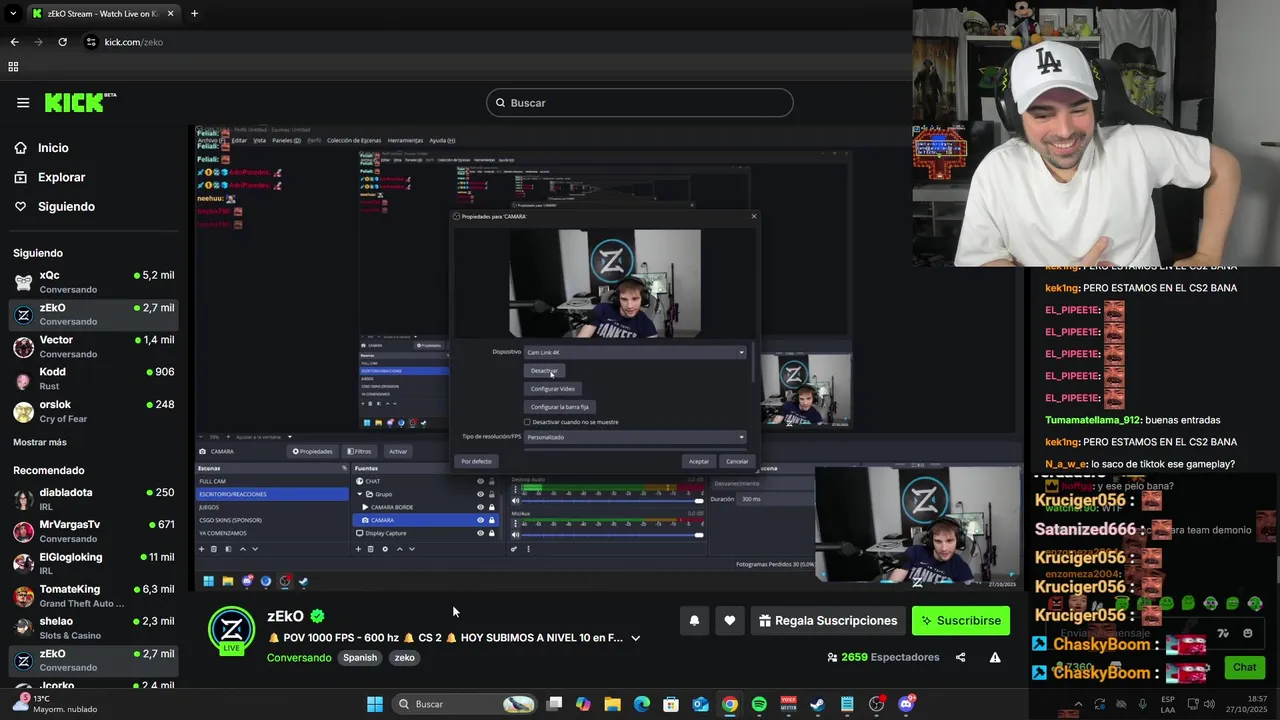Click the site info icon in address bar

tap(91, 42)
